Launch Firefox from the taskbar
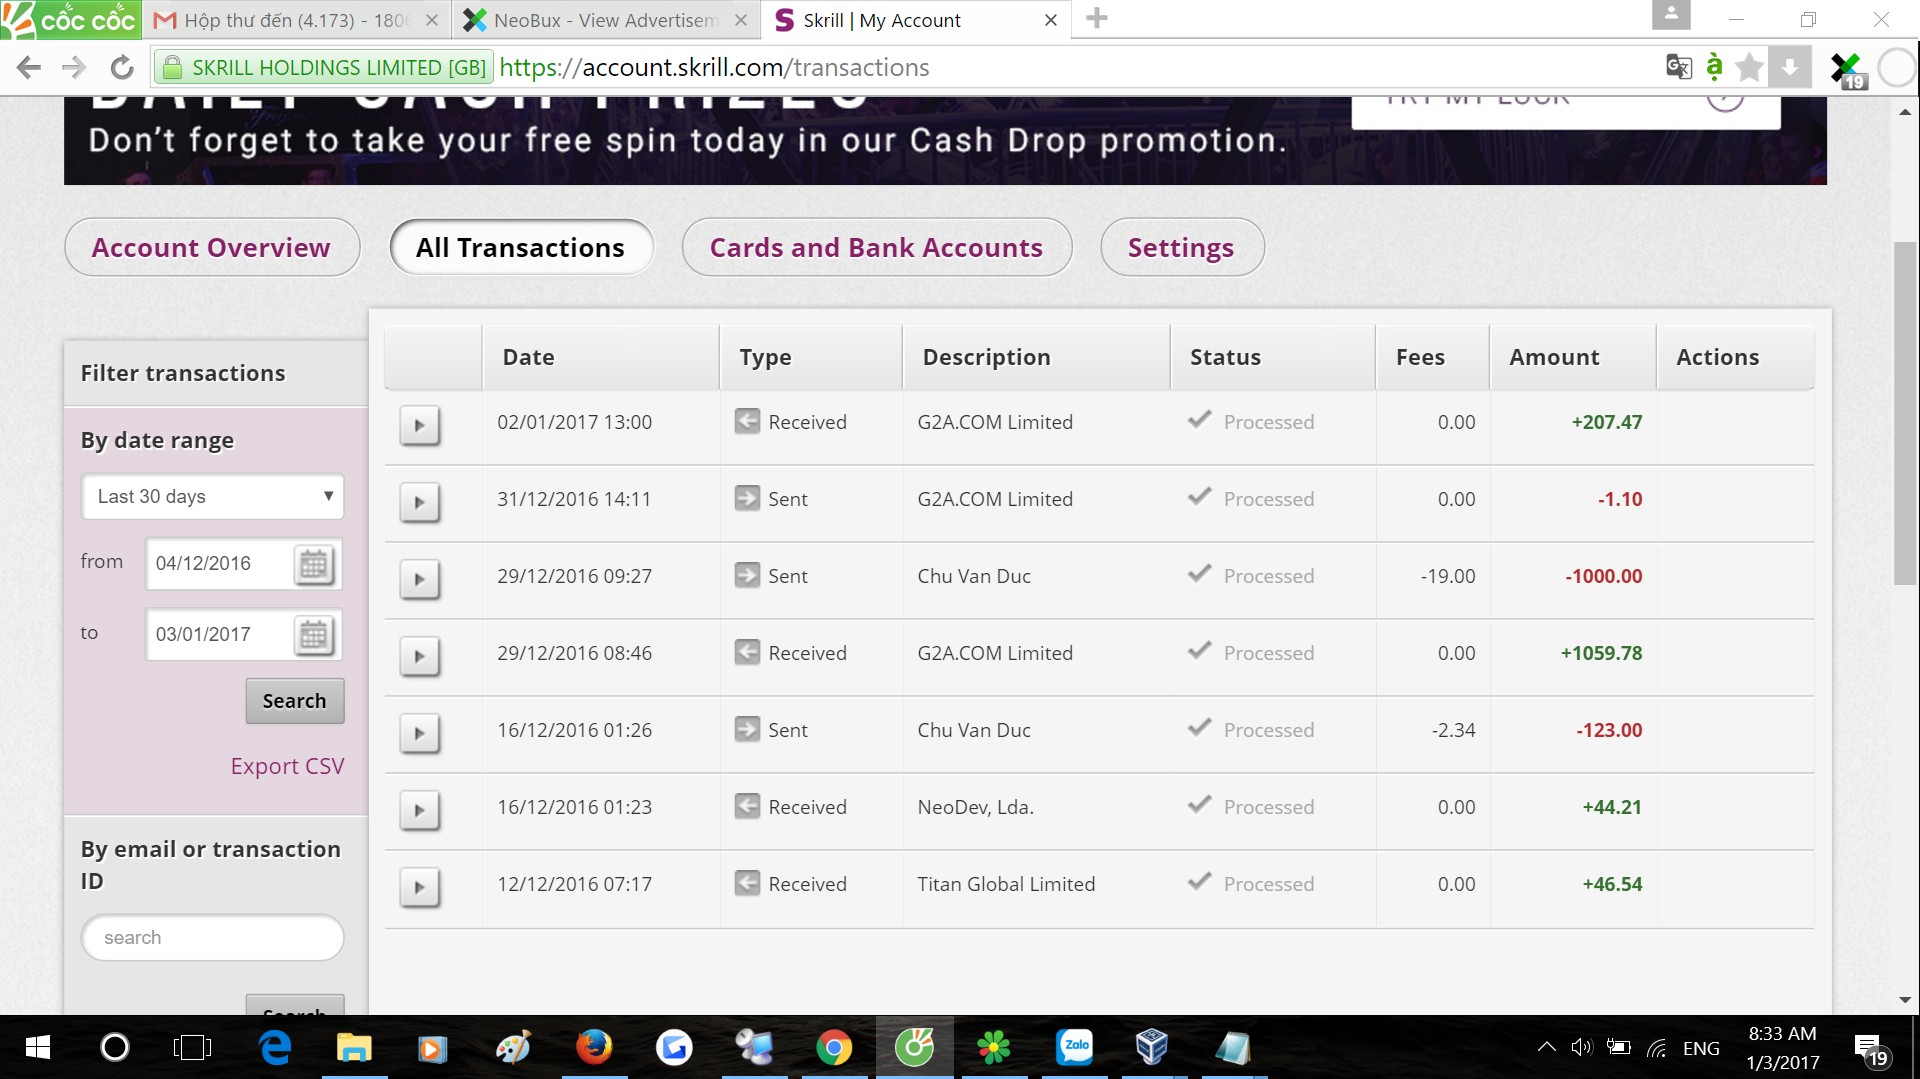 pos(594,1047)
